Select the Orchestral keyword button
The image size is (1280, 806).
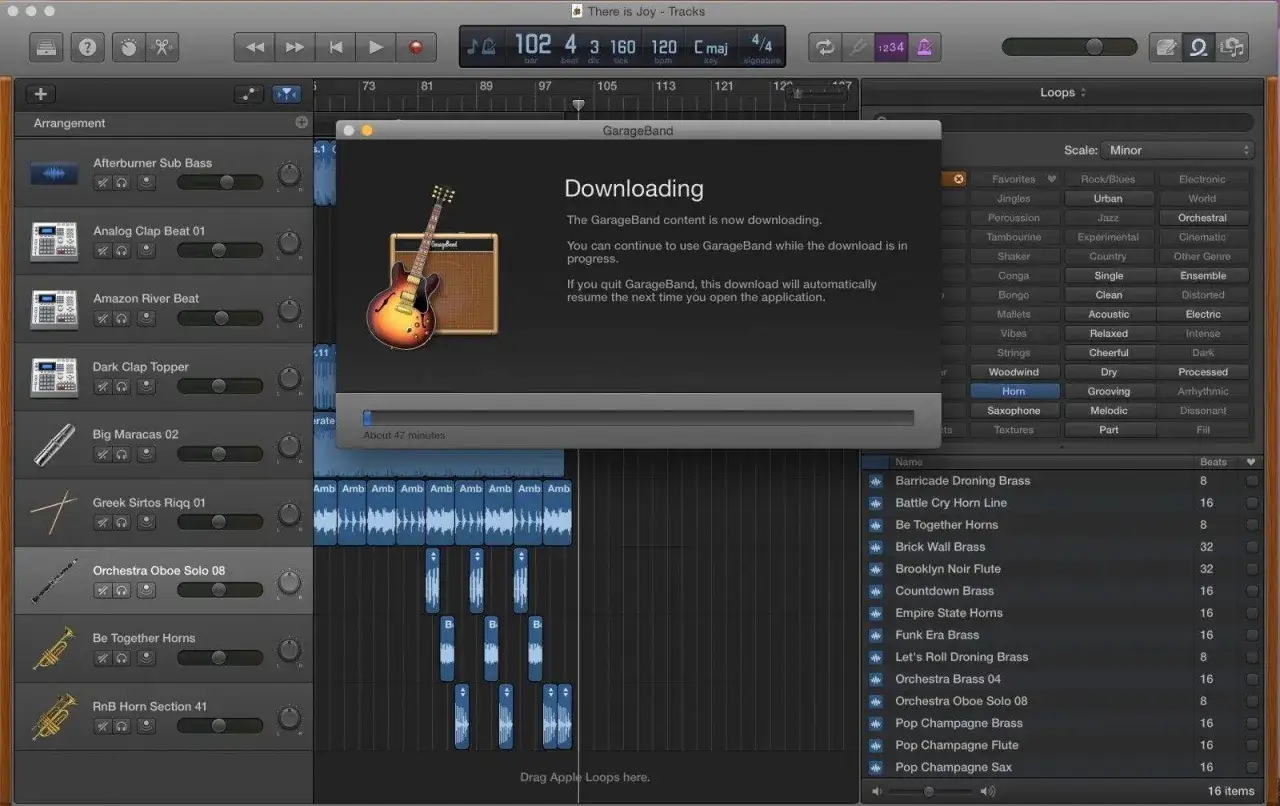1202,217
